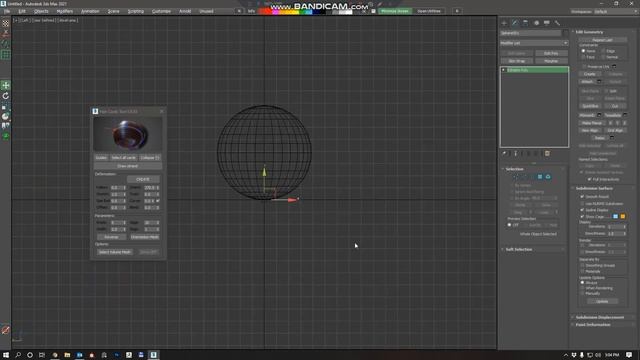This screenshot has width=640, height=360.
Task: Open the Animation menu
Action: [x=90, y=11]
